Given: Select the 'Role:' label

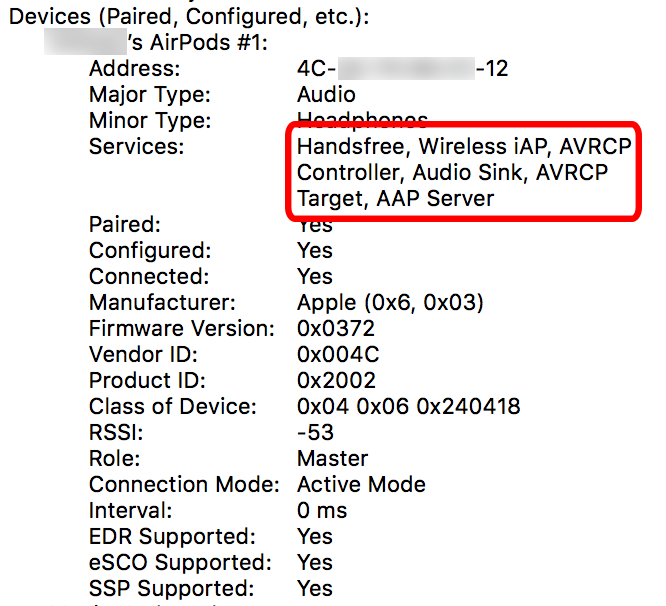Looking at the screenshot, I should [115, 458].
